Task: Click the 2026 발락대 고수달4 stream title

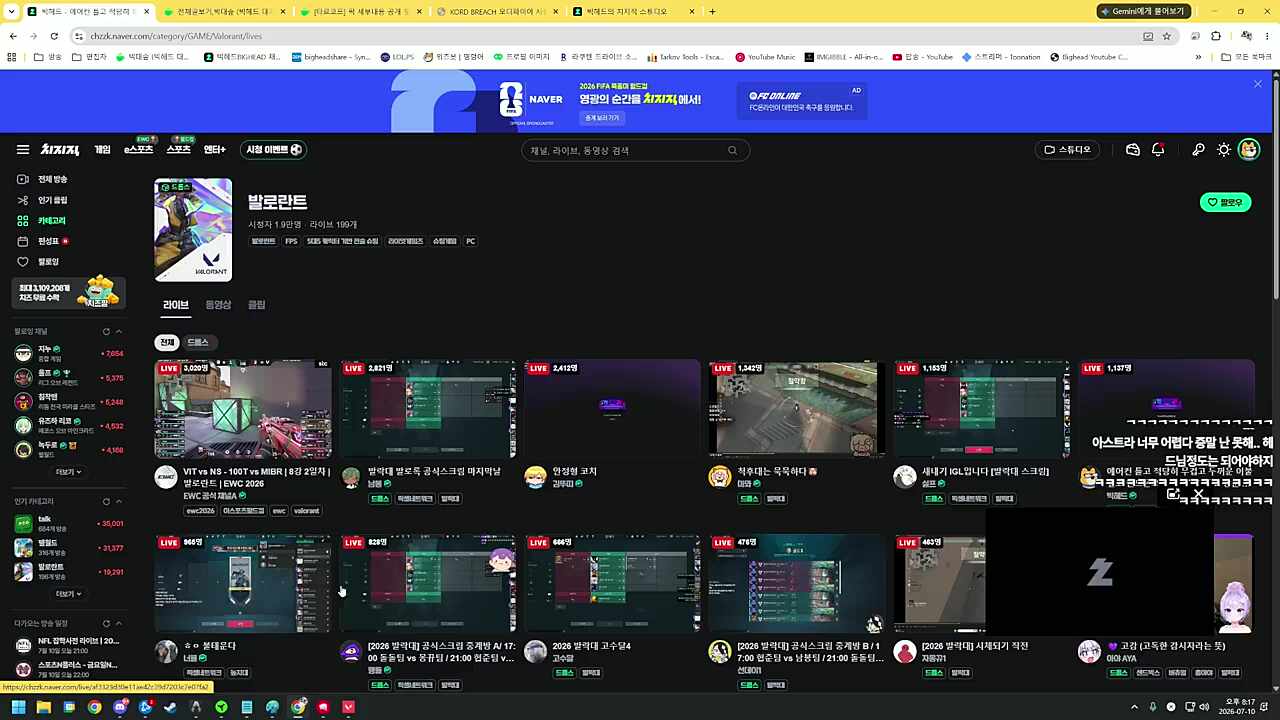Action: click(591, 646)
